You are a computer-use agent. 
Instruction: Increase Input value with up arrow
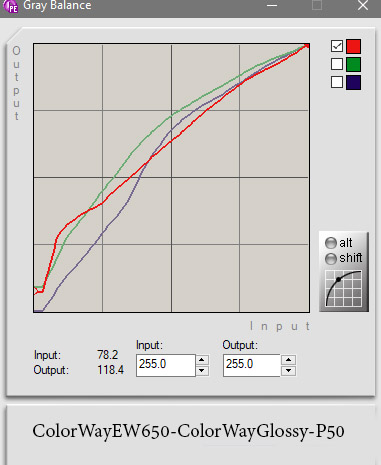coord(202,360)
